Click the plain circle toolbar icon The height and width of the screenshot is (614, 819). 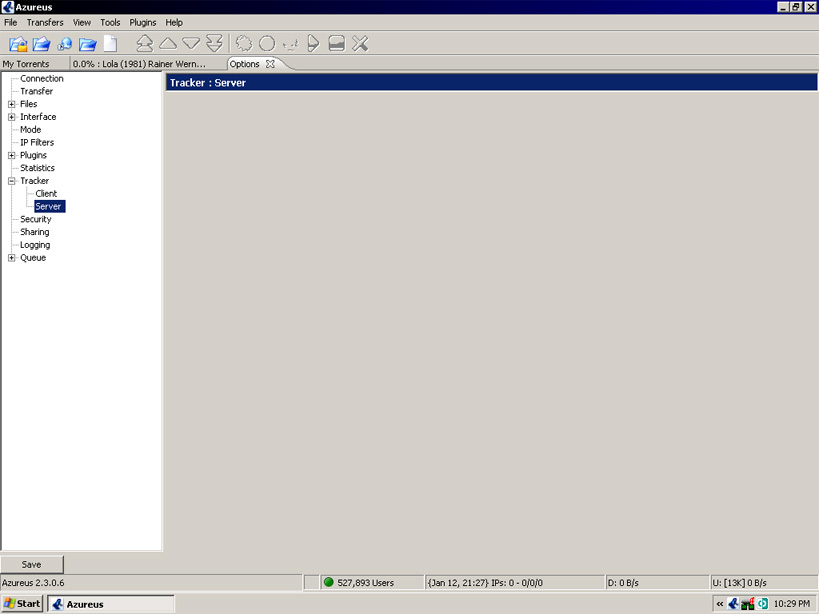(x=267, y=43)
